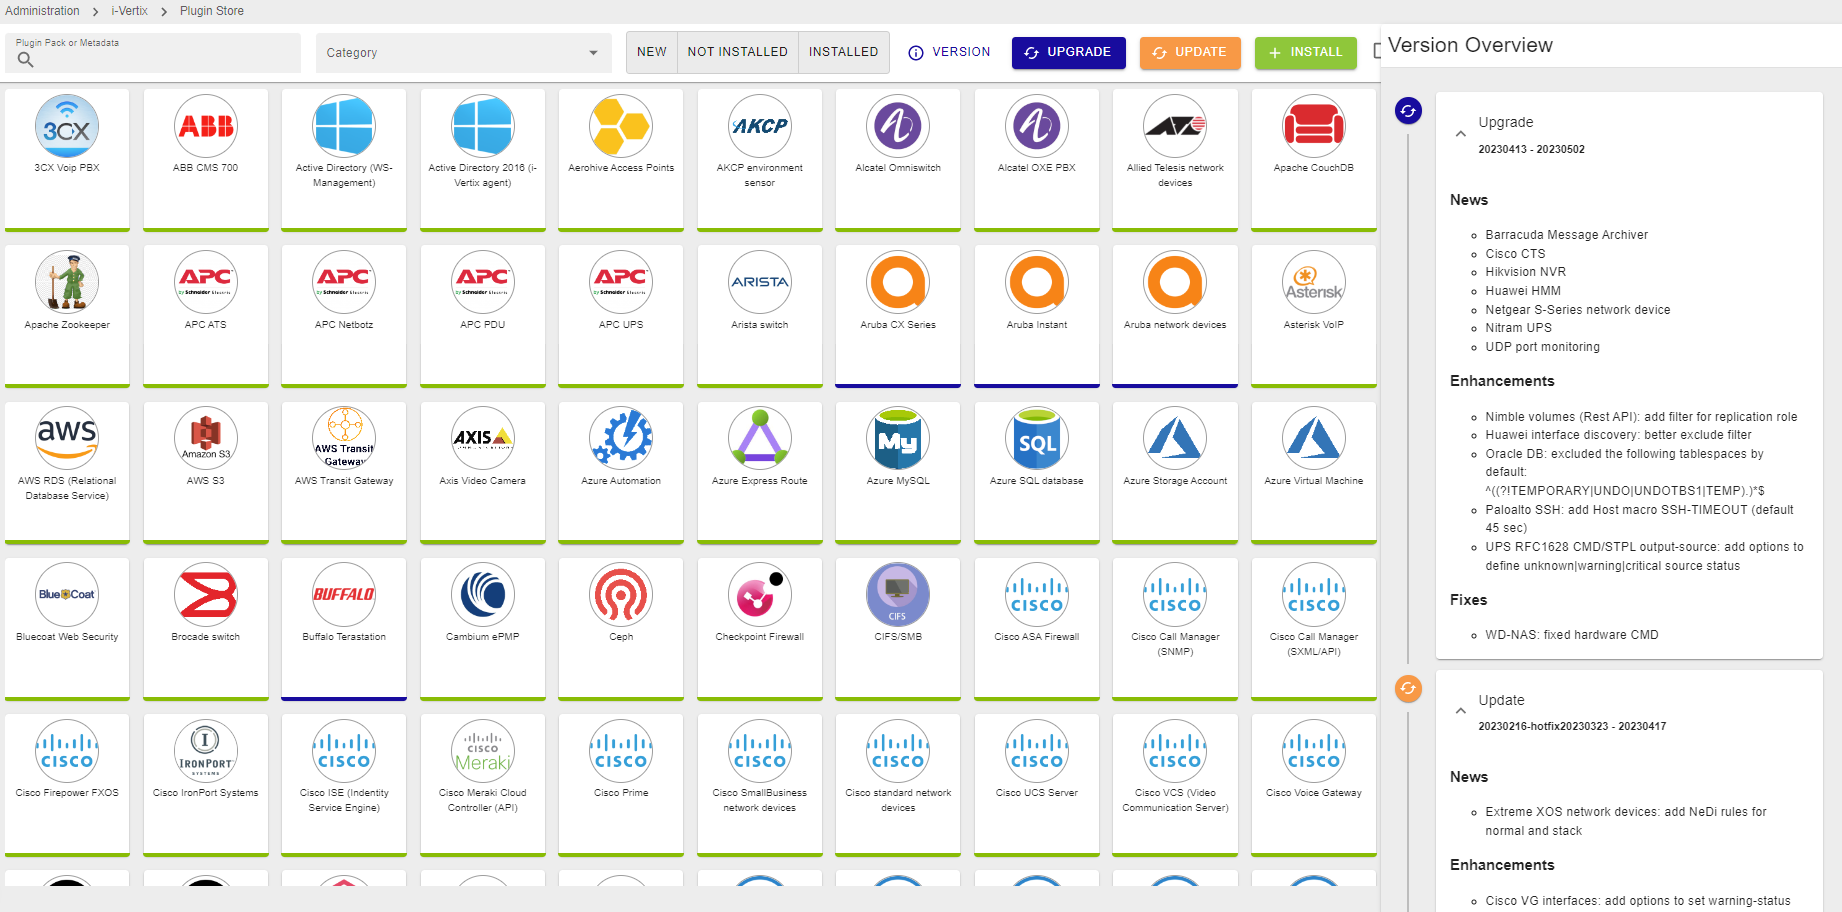Open the Apache Zookeeper plugin icon
The image size is (1842, 912).
click(67, 282)
